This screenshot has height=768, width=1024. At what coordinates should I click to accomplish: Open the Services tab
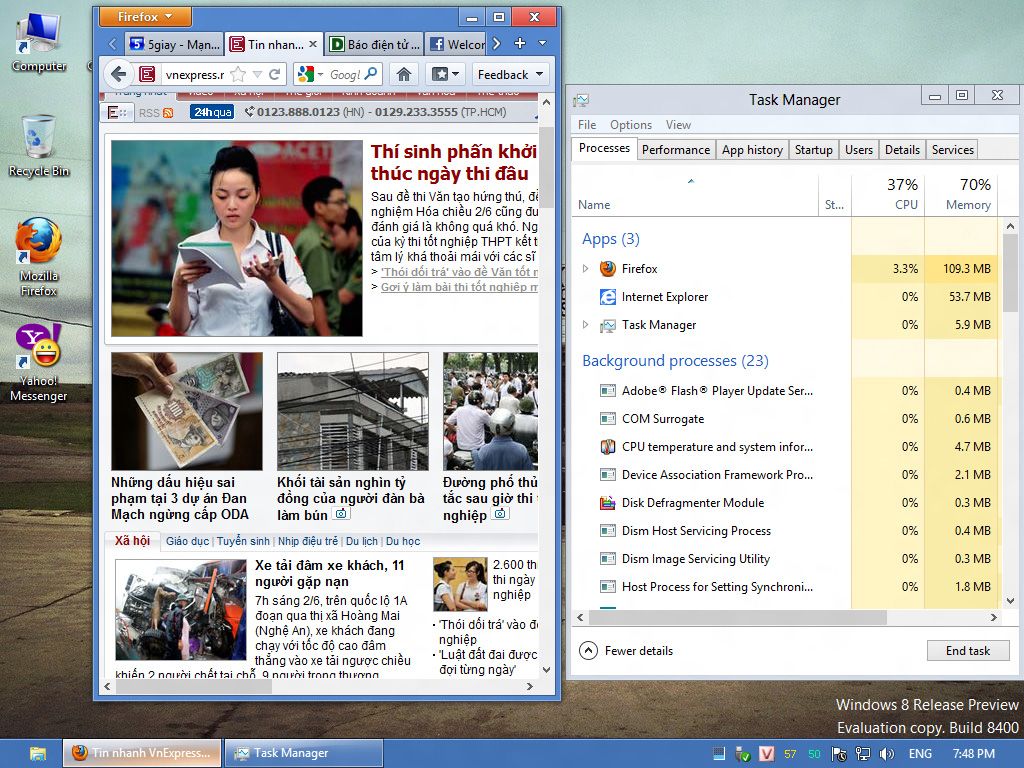[x=953, y=150]
